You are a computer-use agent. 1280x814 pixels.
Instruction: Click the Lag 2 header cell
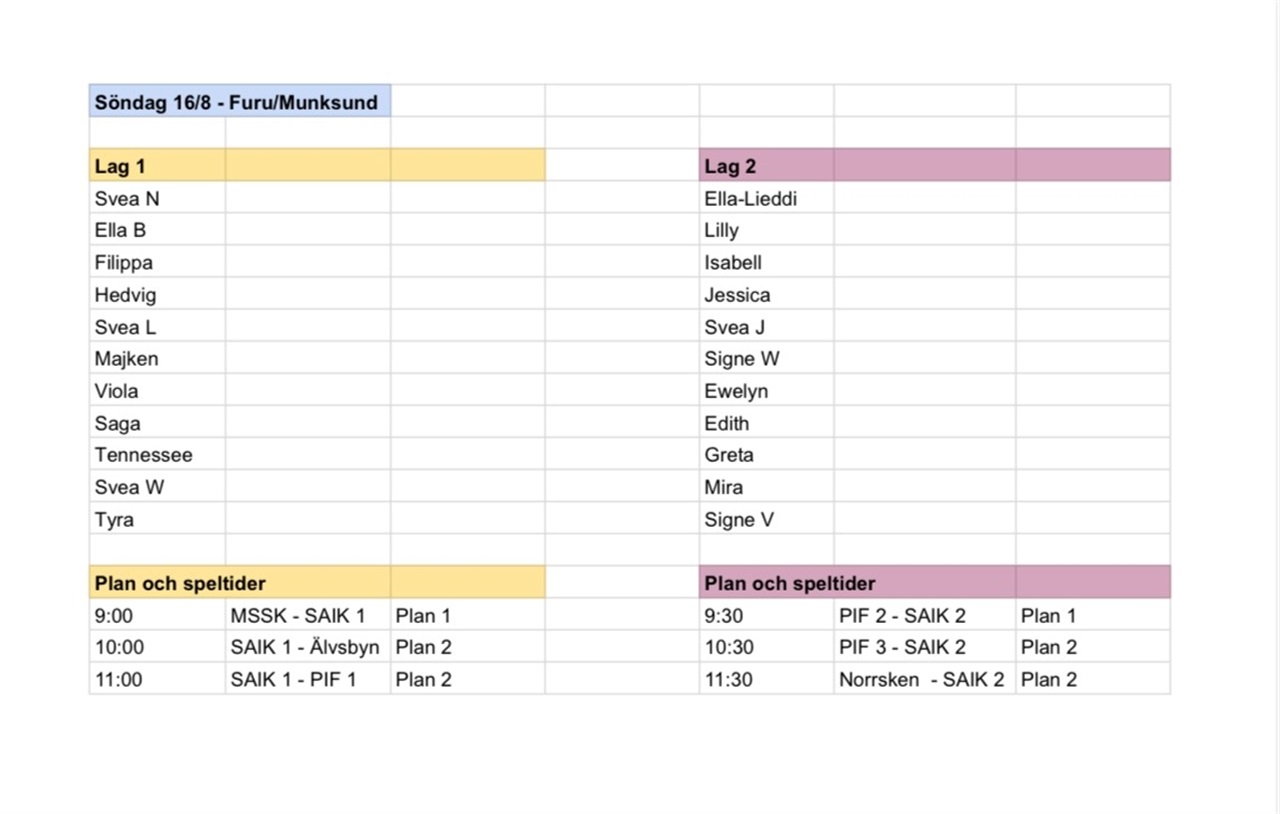pyautogui.click(x=767, y=165)
